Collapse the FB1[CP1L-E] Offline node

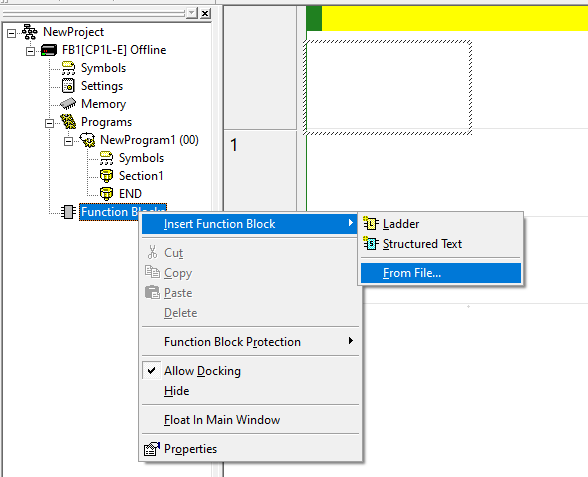coord(30,51)
